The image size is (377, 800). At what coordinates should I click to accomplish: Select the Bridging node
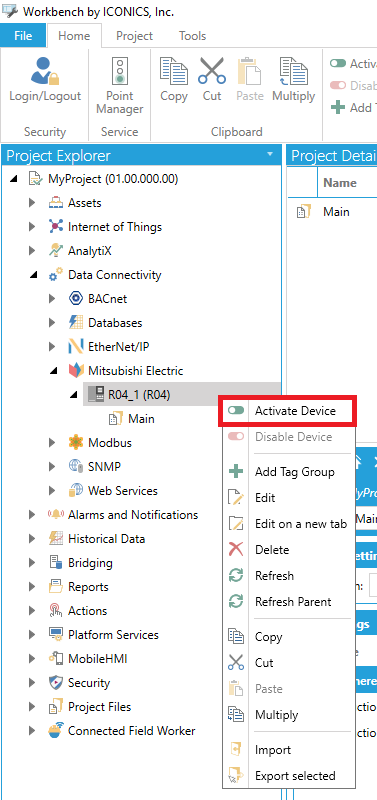click(x=90, y=563)
